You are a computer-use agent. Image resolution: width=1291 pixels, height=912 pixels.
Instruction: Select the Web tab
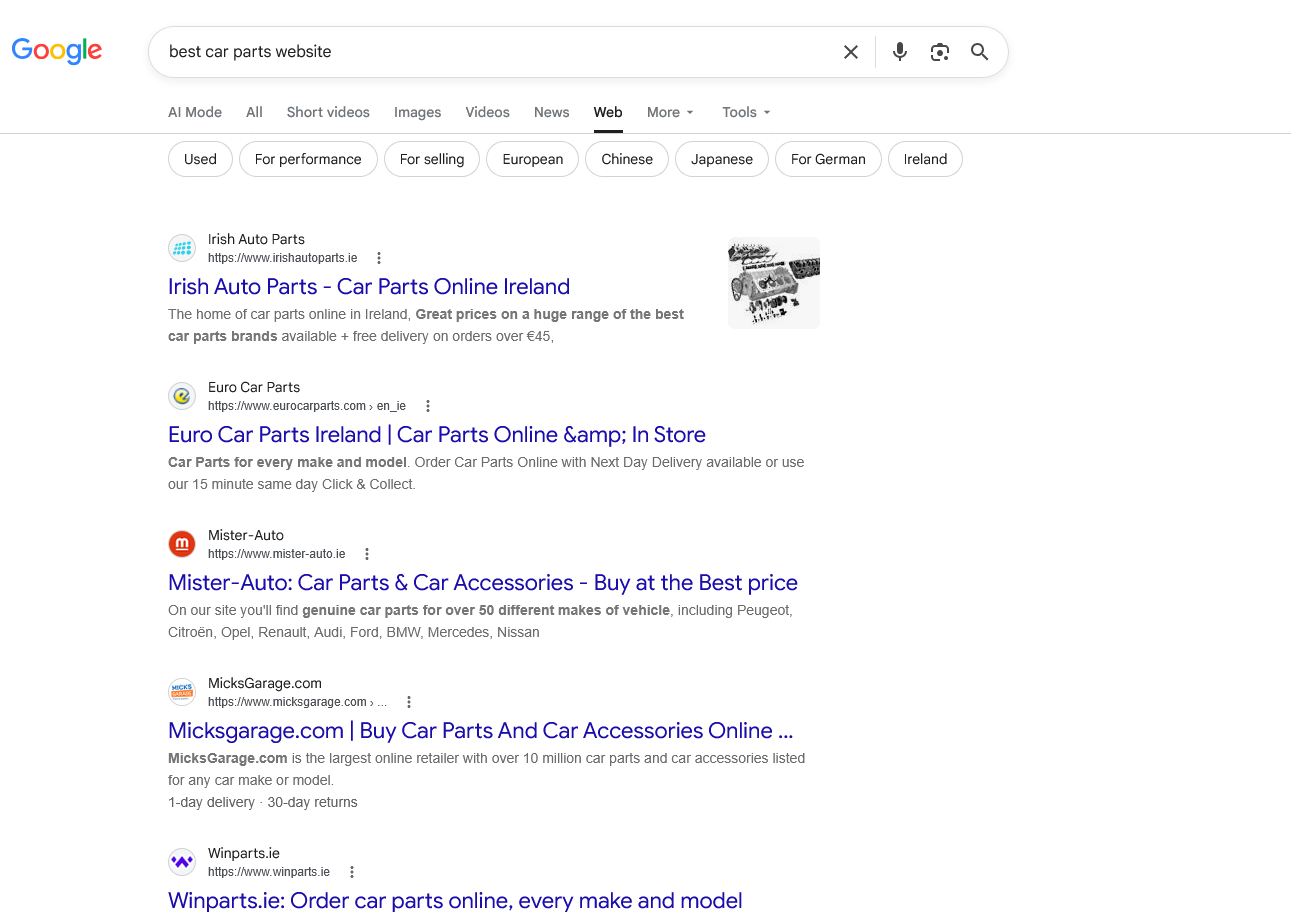click(608, 112)
